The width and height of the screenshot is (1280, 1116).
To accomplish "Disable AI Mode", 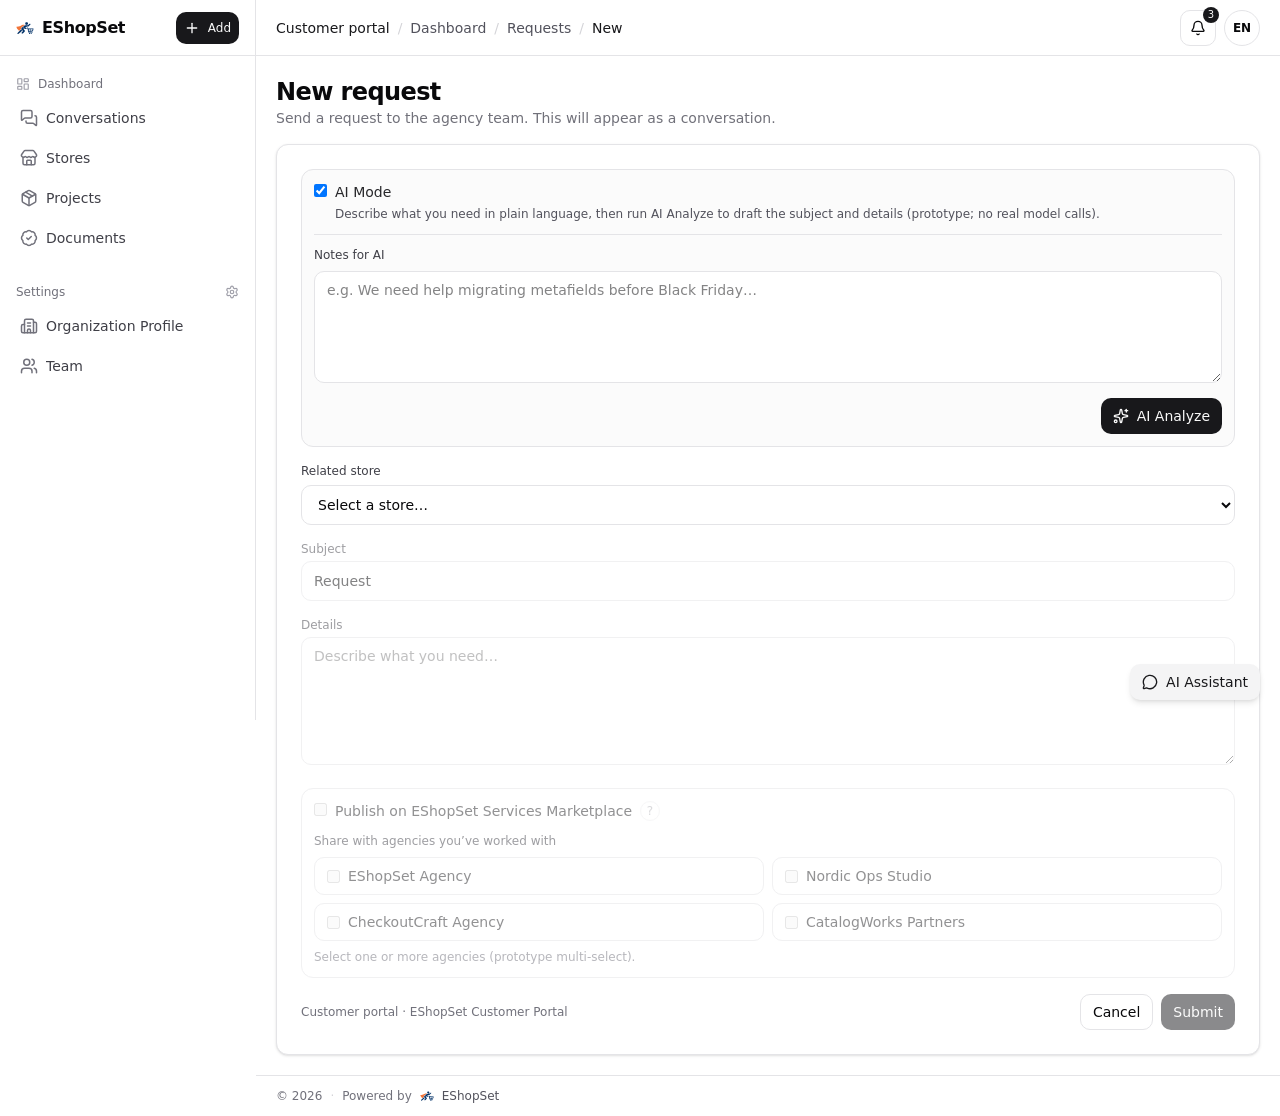I will point(320,190).
